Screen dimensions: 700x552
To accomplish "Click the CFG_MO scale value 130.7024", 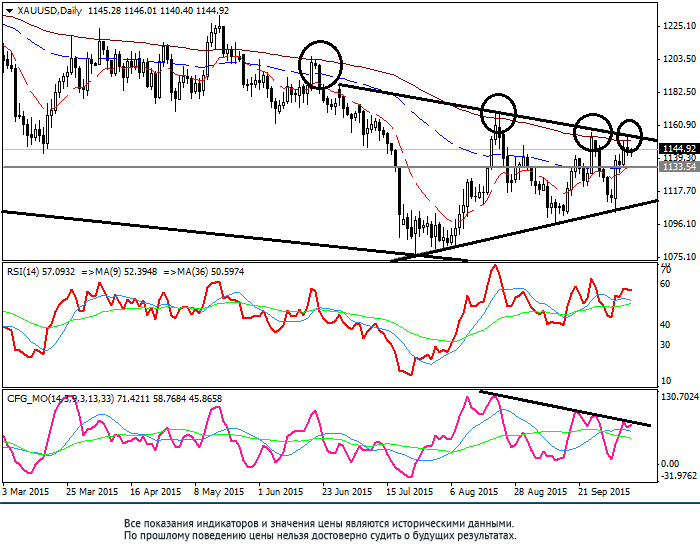I will coord(679,397).
